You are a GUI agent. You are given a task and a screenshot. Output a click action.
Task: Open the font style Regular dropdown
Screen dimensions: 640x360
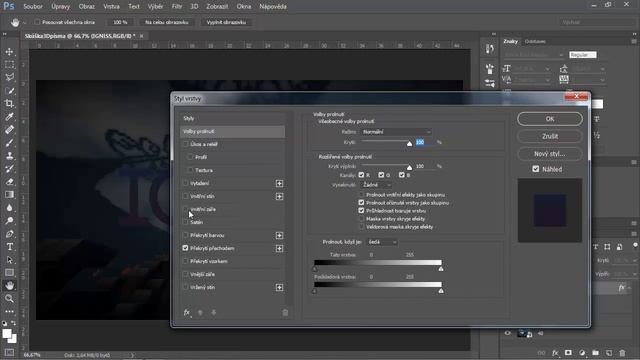click(x=582, y=55)
